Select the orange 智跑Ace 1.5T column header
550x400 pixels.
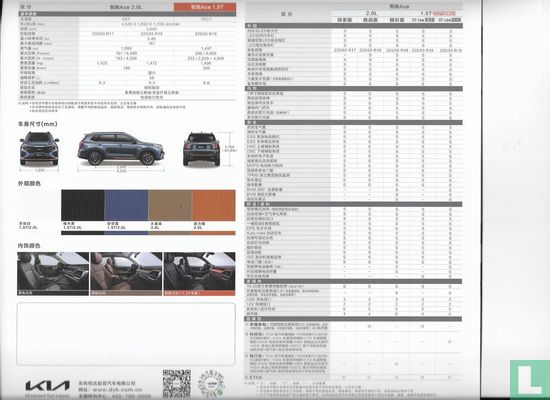tap(205, 7)
